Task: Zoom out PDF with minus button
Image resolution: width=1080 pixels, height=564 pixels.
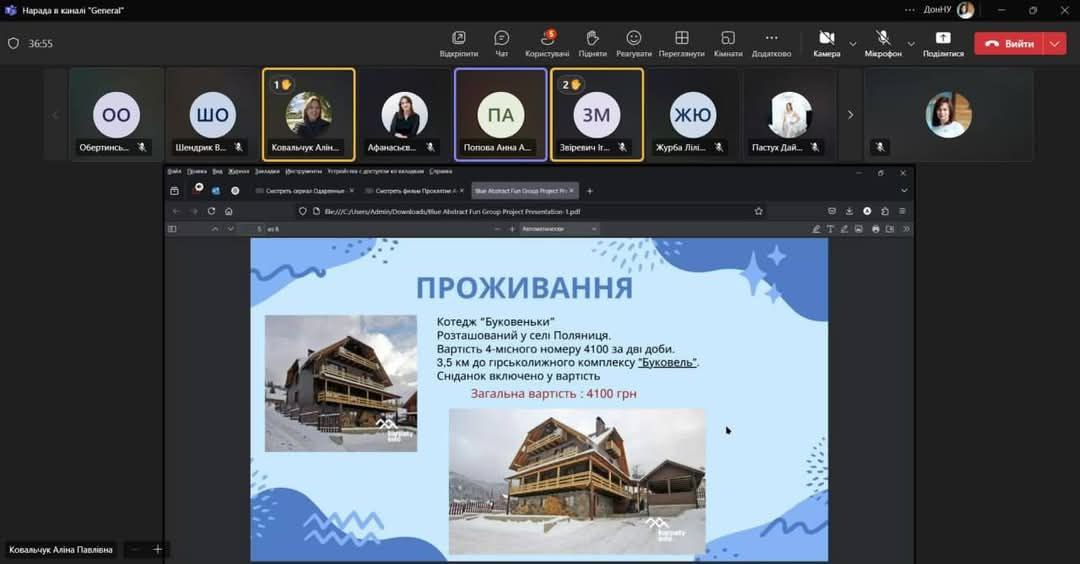Action: pyautogui.click(x=497, y=229)
